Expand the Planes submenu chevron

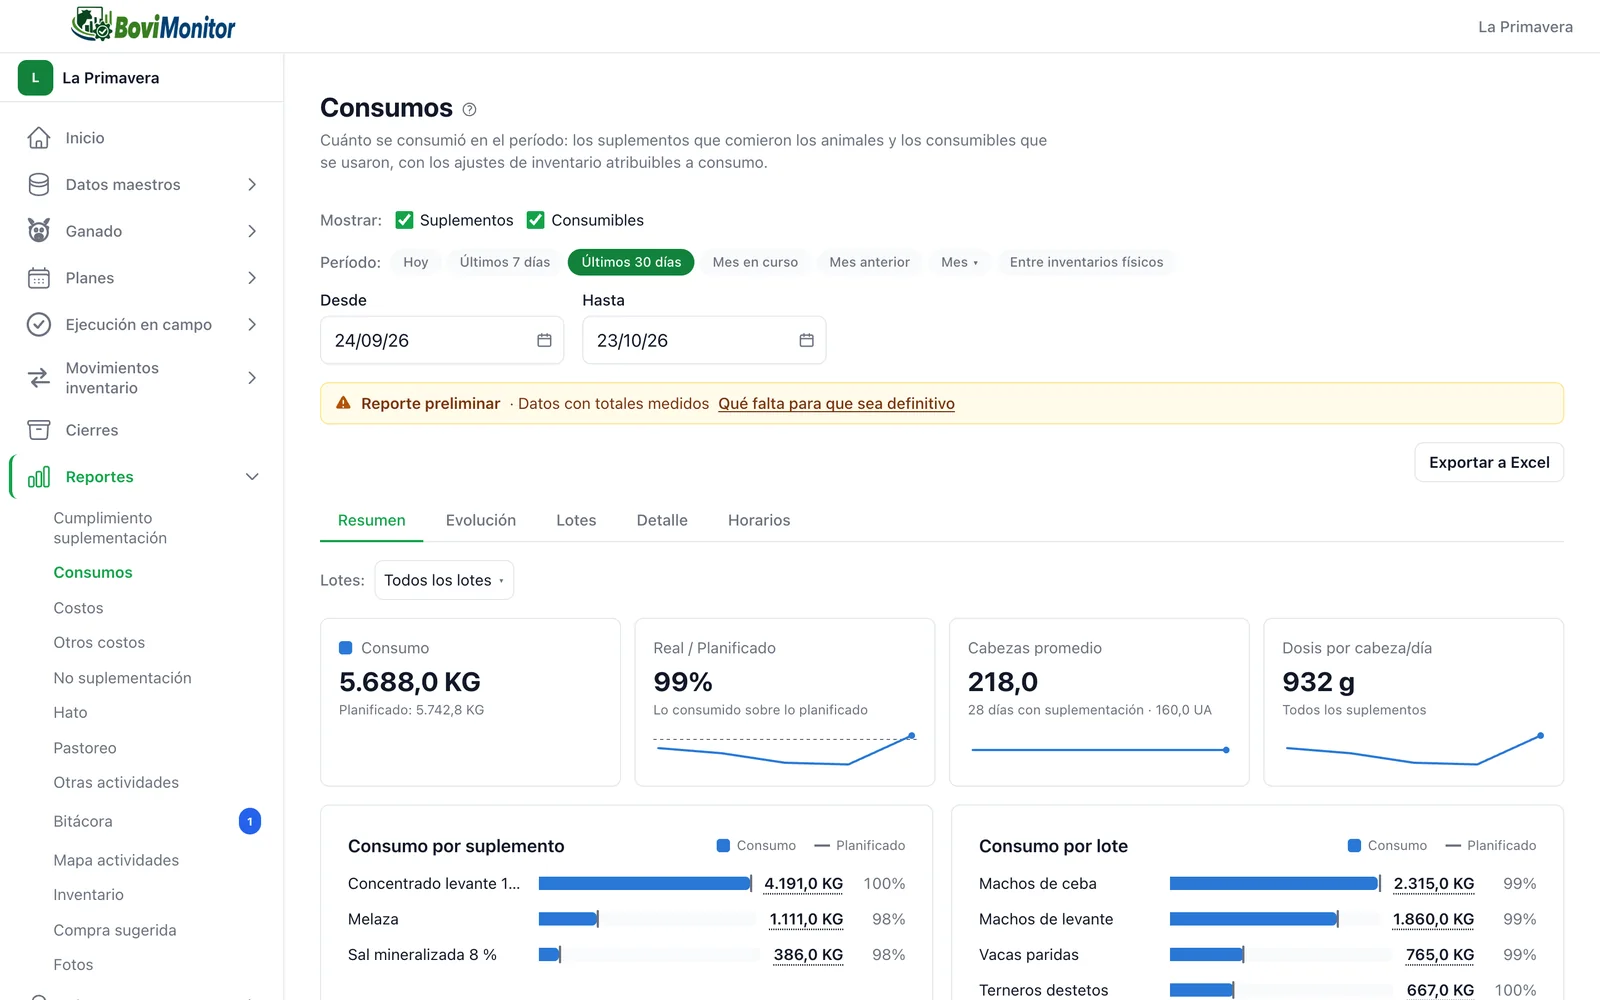click(x=252, y=278)
